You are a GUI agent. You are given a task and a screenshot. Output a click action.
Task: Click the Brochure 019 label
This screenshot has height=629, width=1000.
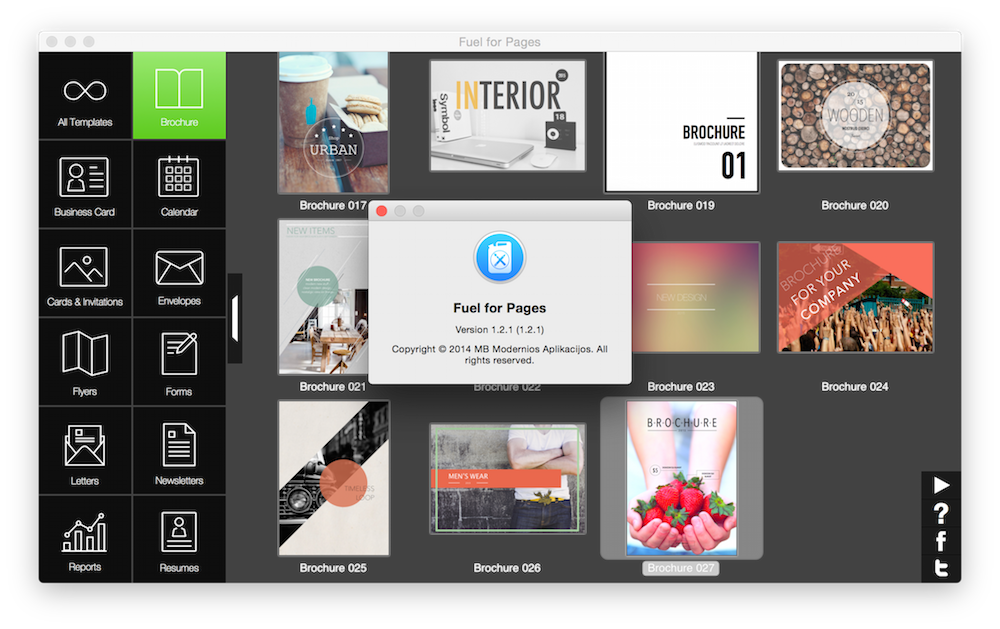(680, 205)
